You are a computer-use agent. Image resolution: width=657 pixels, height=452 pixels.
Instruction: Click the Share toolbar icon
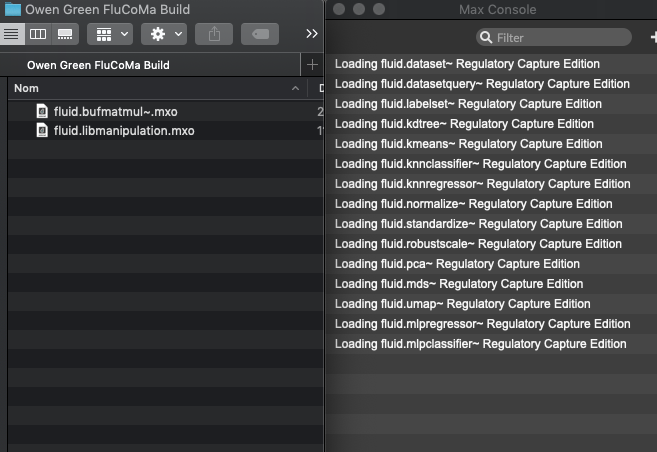tap(214, 34)
